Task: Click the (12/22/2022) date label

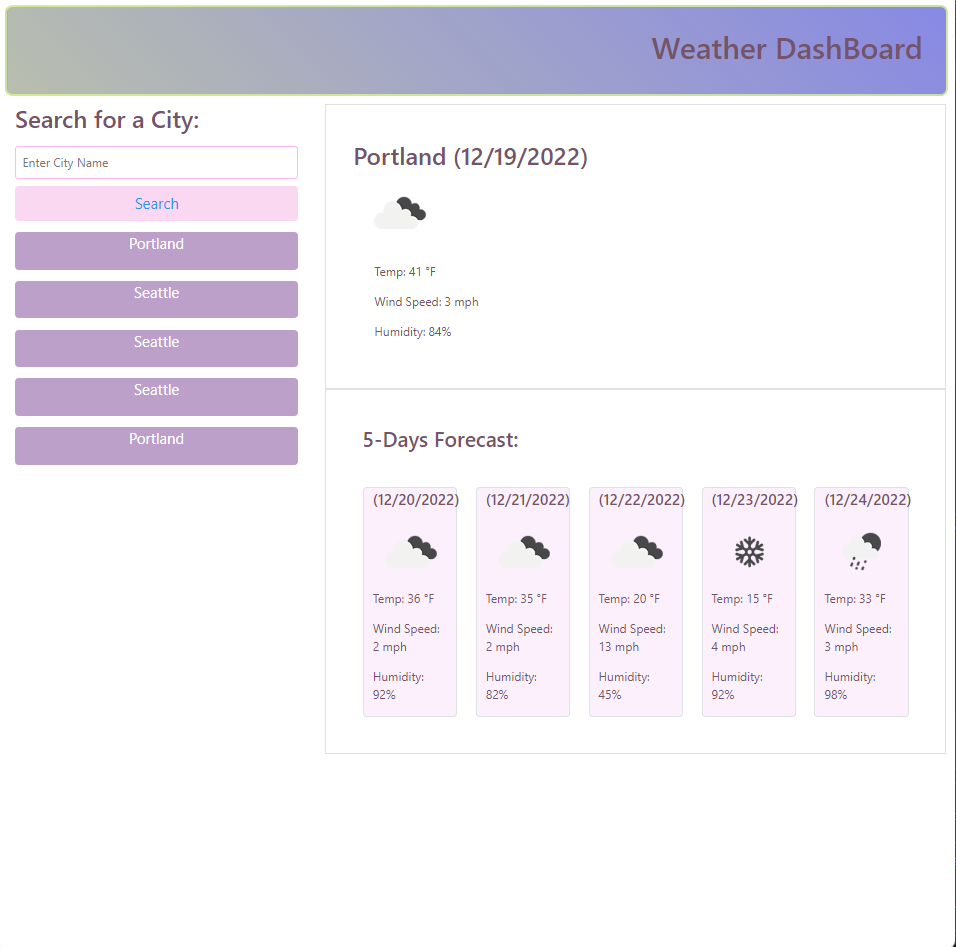Action: tap(641, 500)
